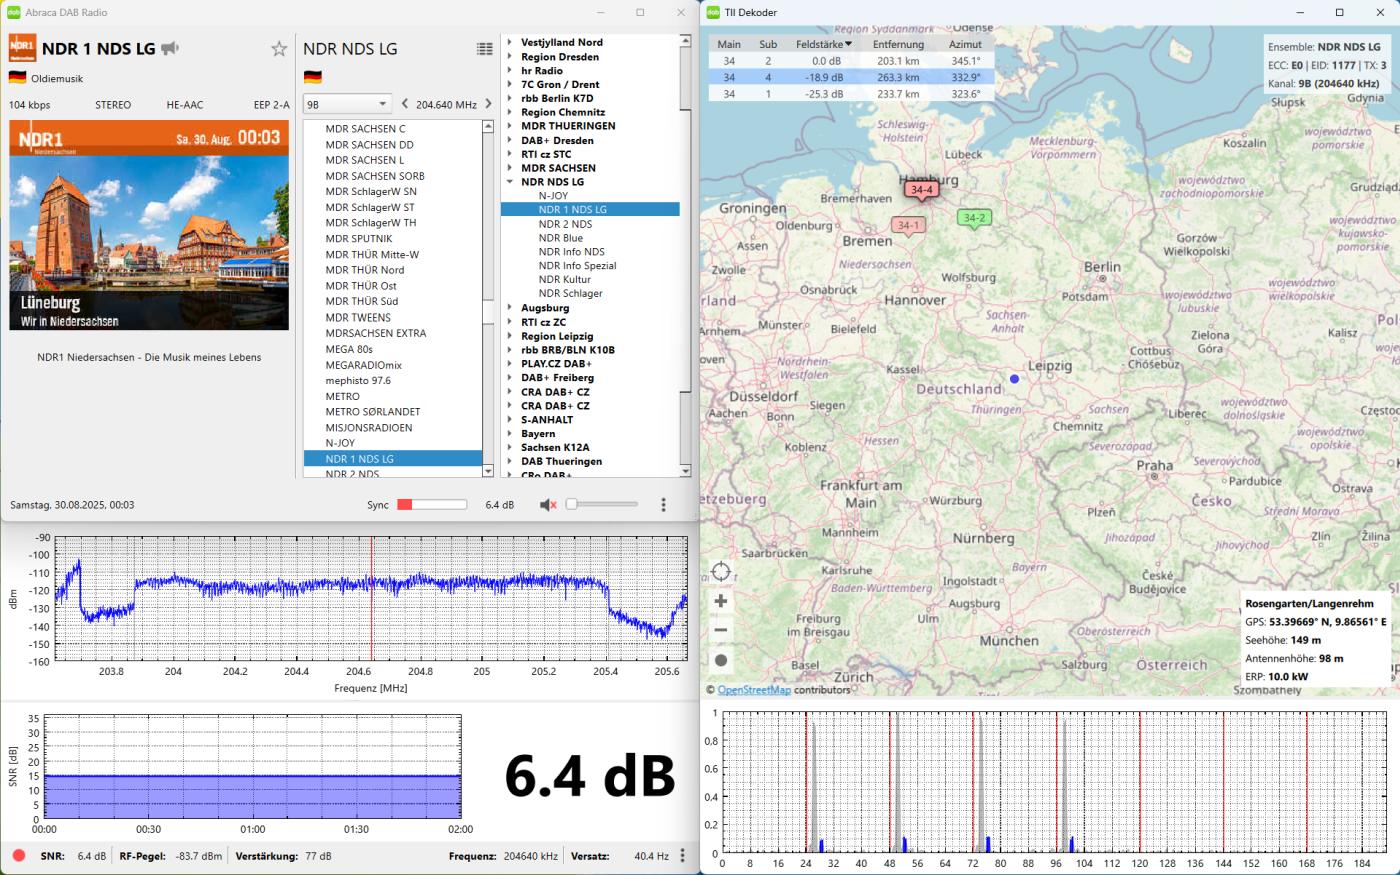Mute audio with the speaker icon

(548, 505)
